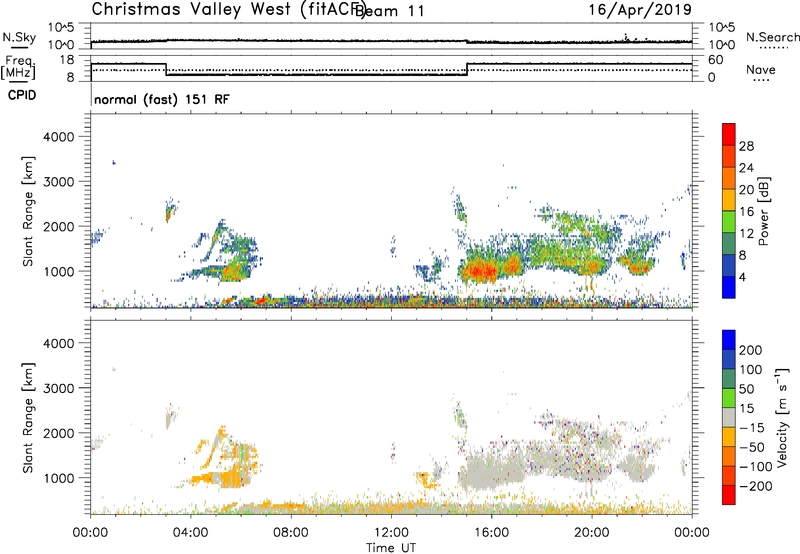Click the N.Sky legend label
The width and height of the screenshot is (800, 554).
19,37
